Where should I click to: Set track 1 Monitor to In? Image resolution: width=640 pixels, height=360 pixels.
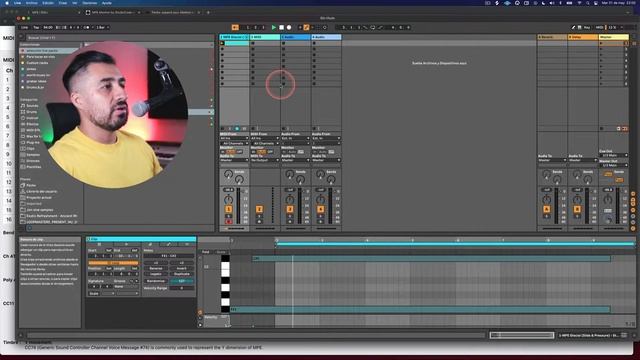(223, 152)
